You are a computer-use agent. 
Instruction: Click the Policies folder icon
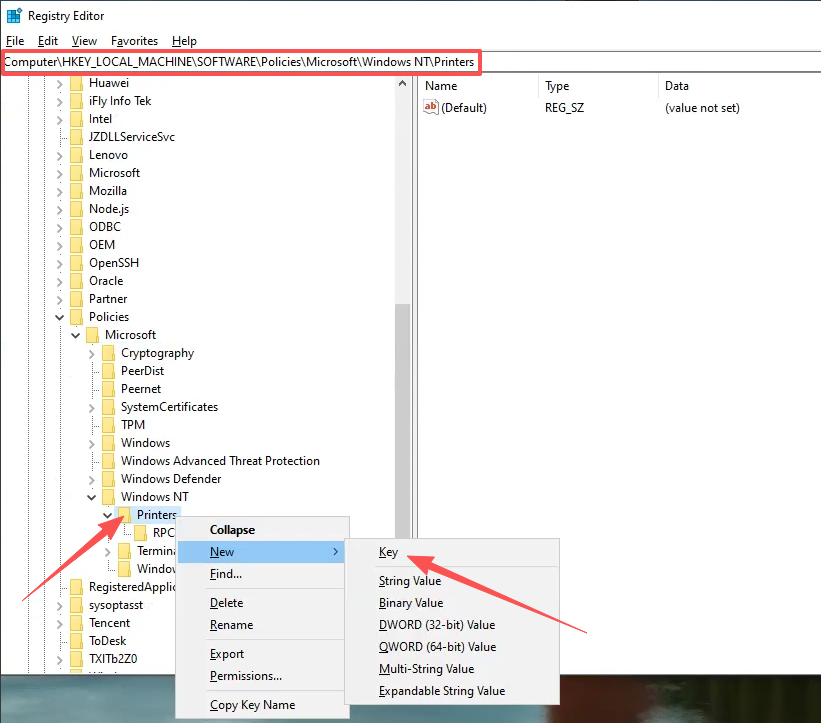click(x=76, y=317)
